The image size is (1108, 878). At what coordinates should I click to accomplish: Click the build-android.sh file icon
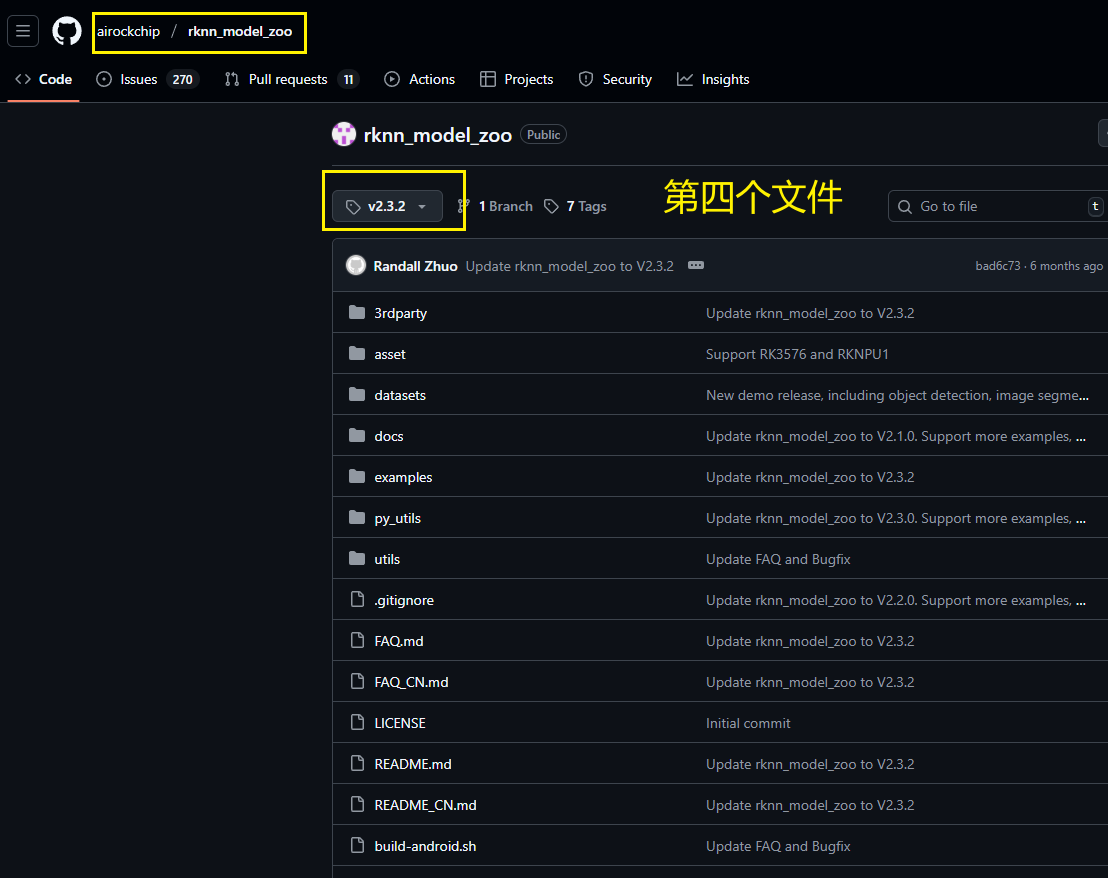(358, 845)
